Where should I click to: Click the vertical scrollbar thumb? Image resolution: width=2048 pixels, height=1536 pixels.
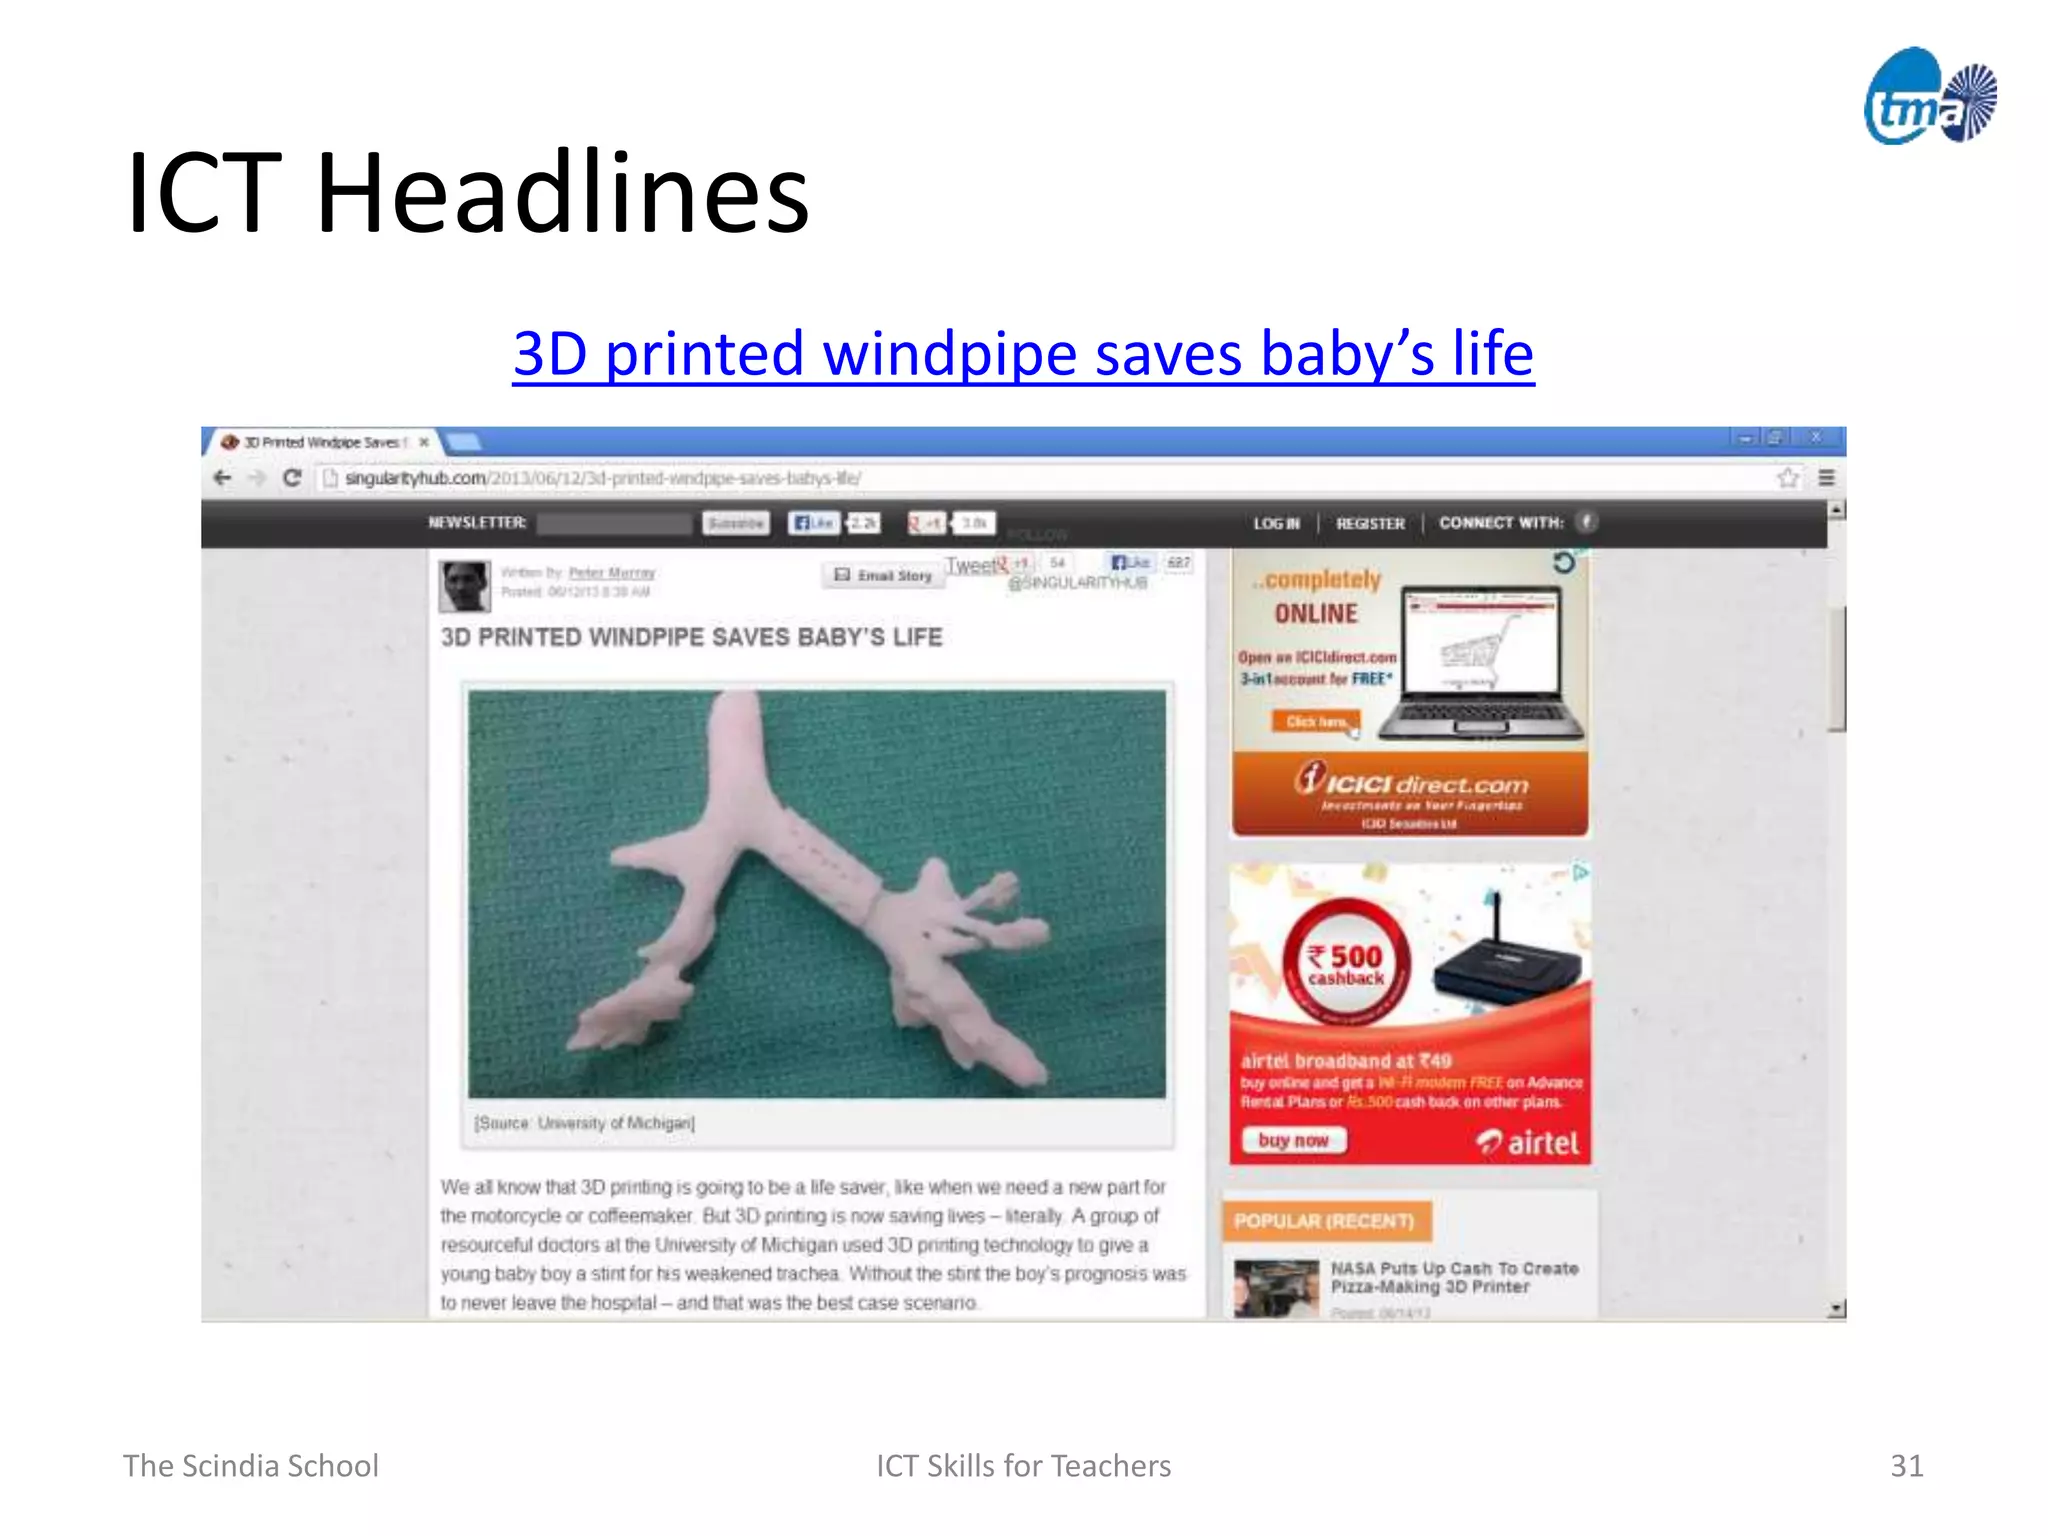point(1836,668)
